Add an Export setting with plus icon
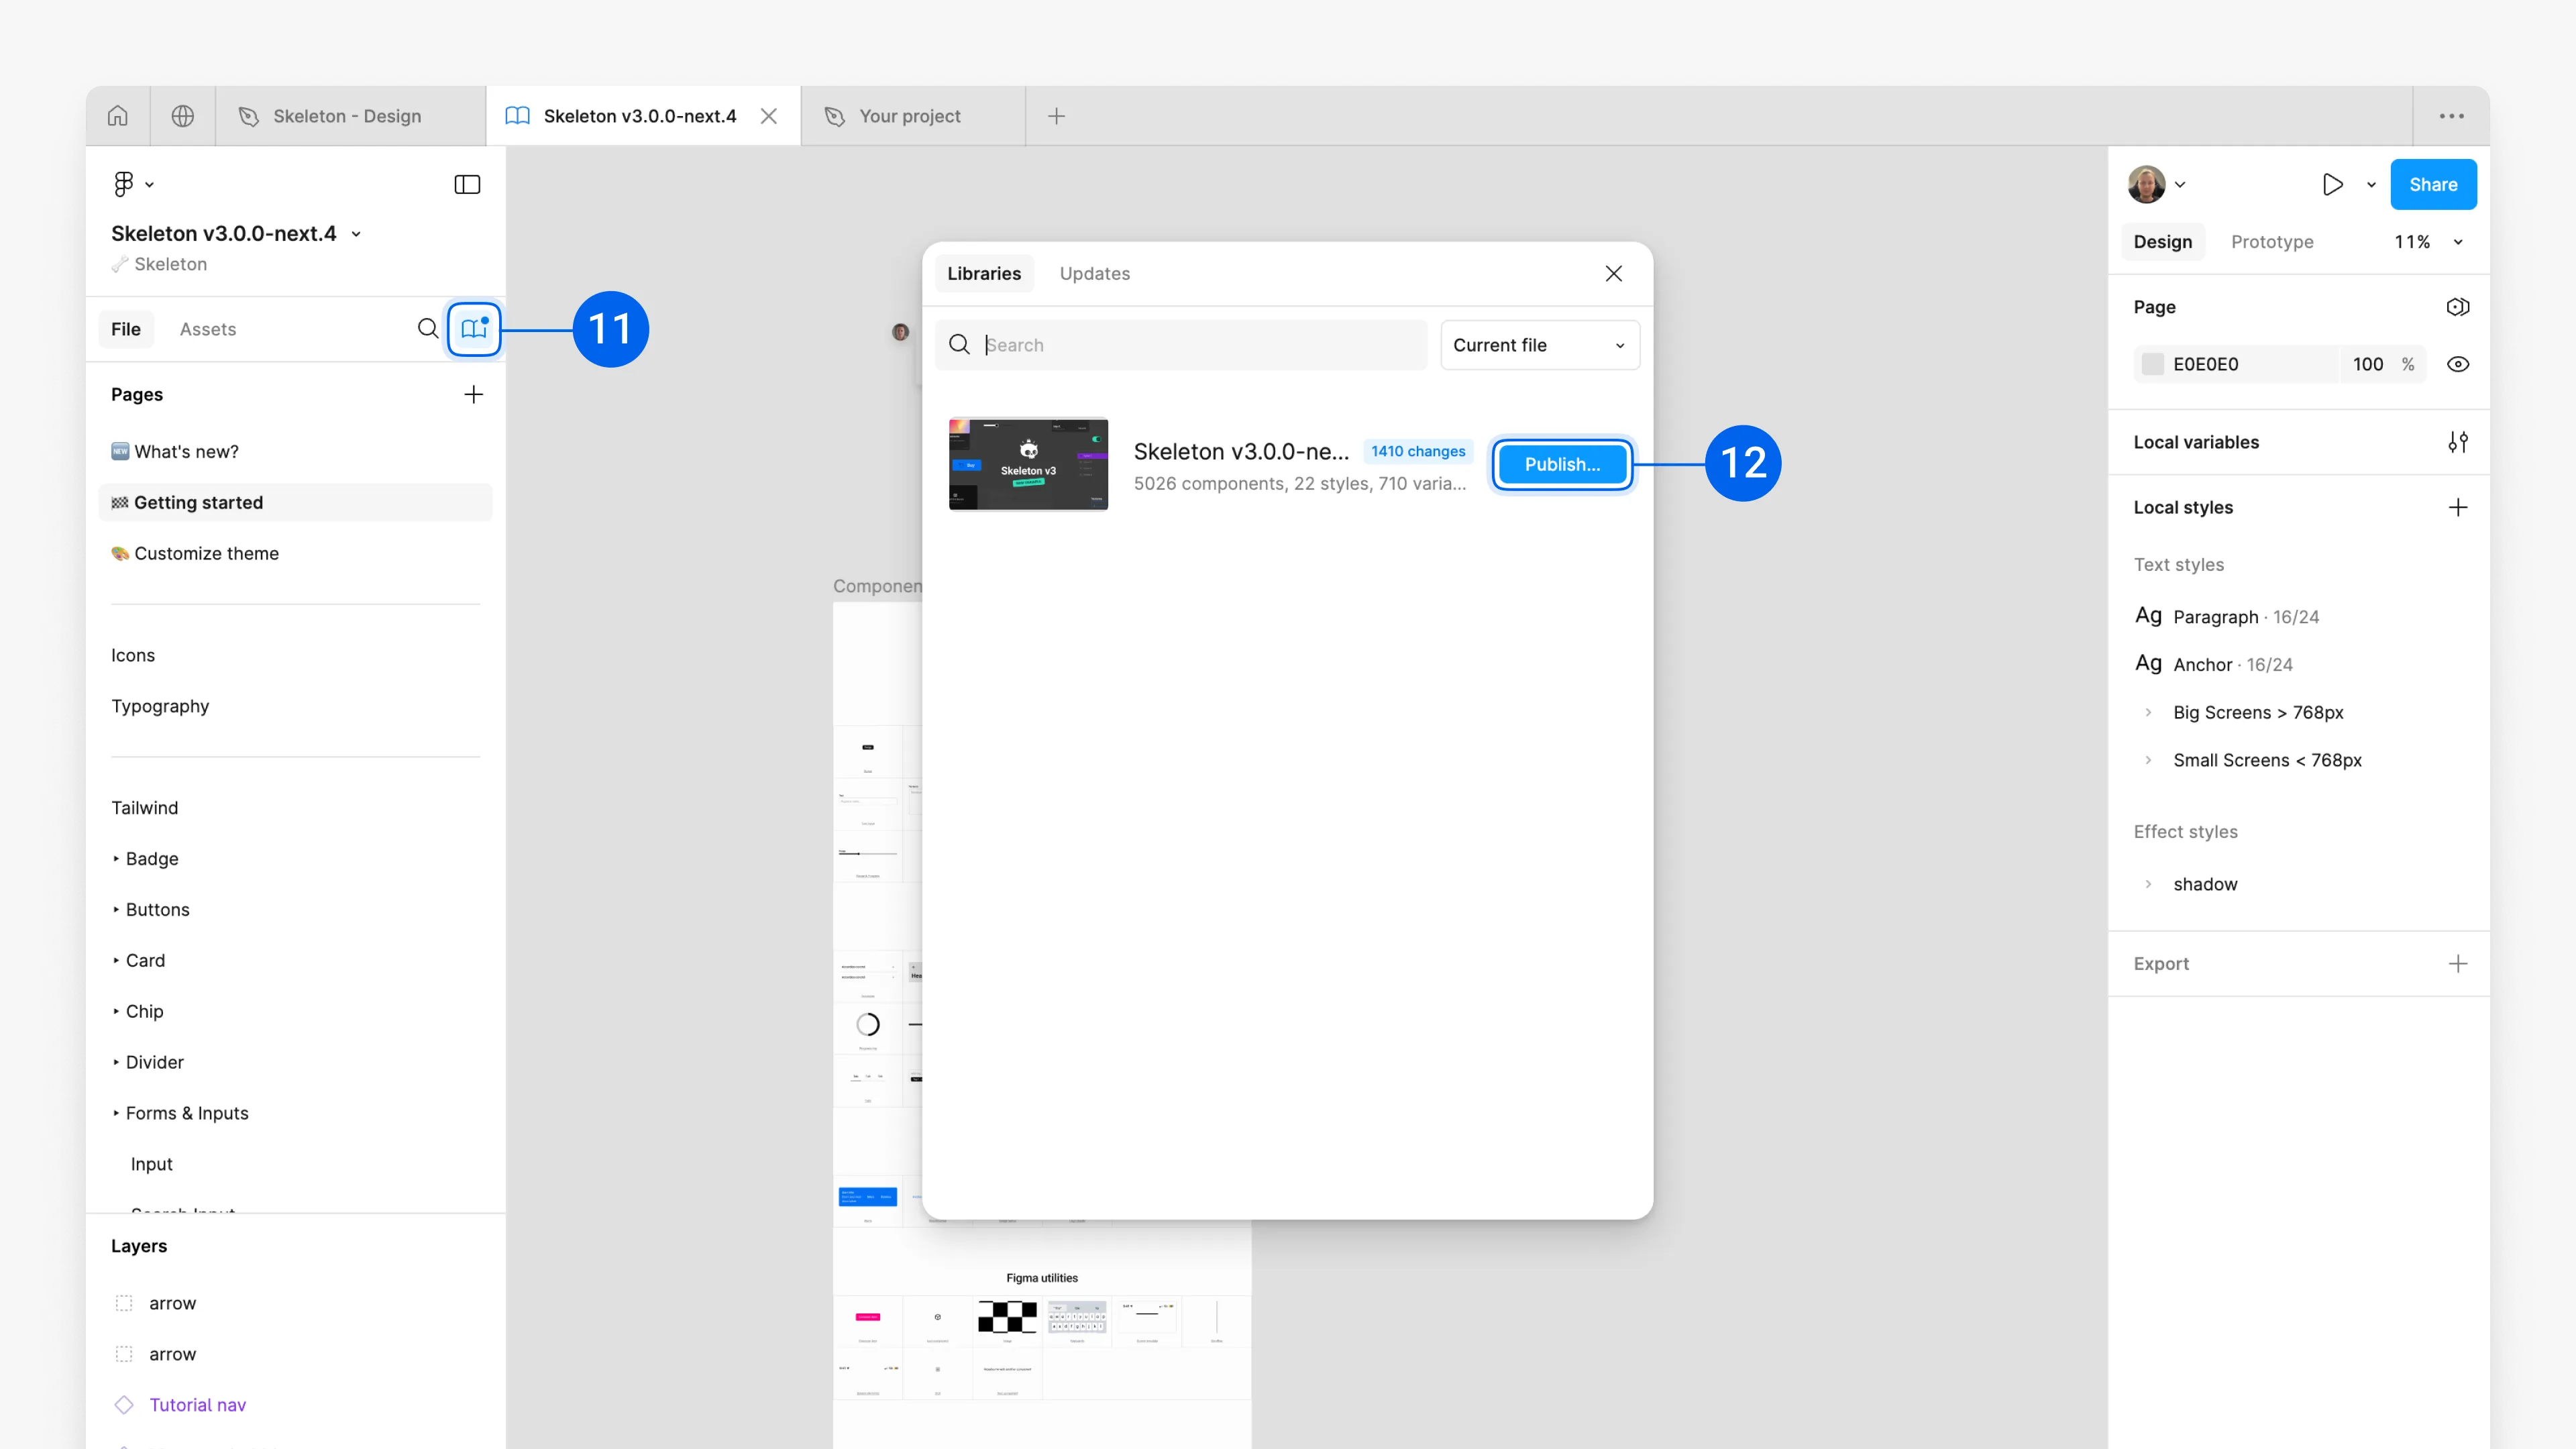 pyautogui.click(x=2459, y=963)
